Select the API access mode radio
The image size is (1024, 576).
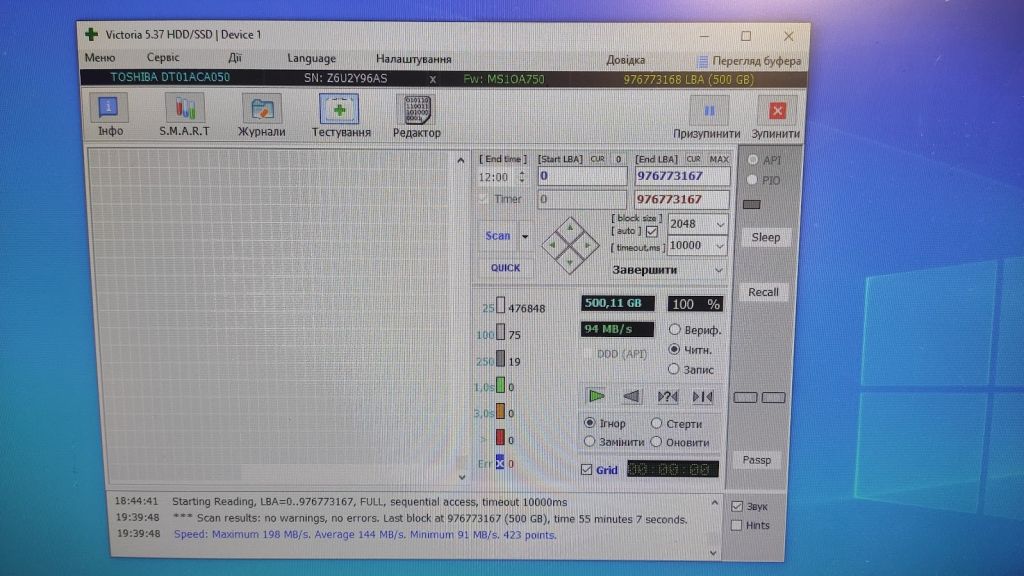coord(752,159)
